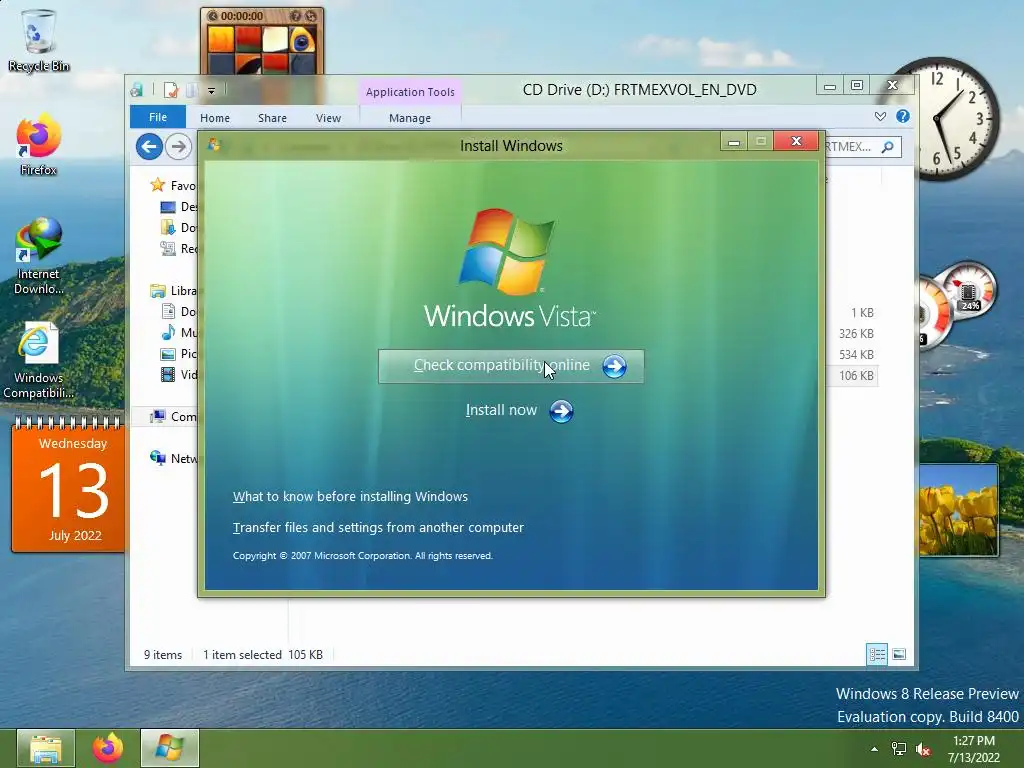The width and height of the screenshot is (1024, 768).
Task: Select Network in the navigation pane
Action: coord(173,458)
